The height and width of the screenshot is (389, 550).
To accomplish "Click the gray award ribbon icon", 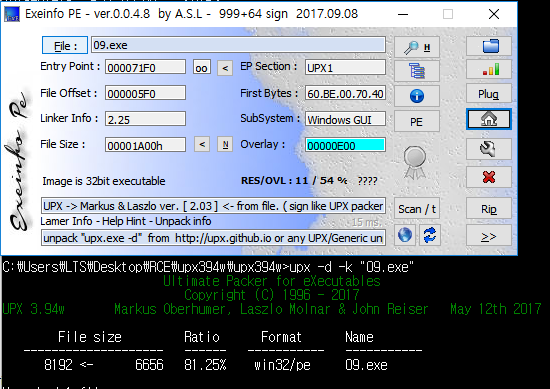I will 415,162.
